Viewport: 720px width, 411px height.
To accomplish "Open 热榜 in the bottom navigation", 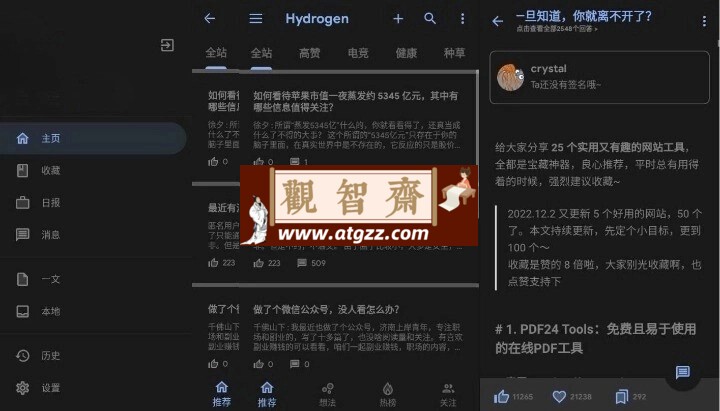I will tap(388, 395).
